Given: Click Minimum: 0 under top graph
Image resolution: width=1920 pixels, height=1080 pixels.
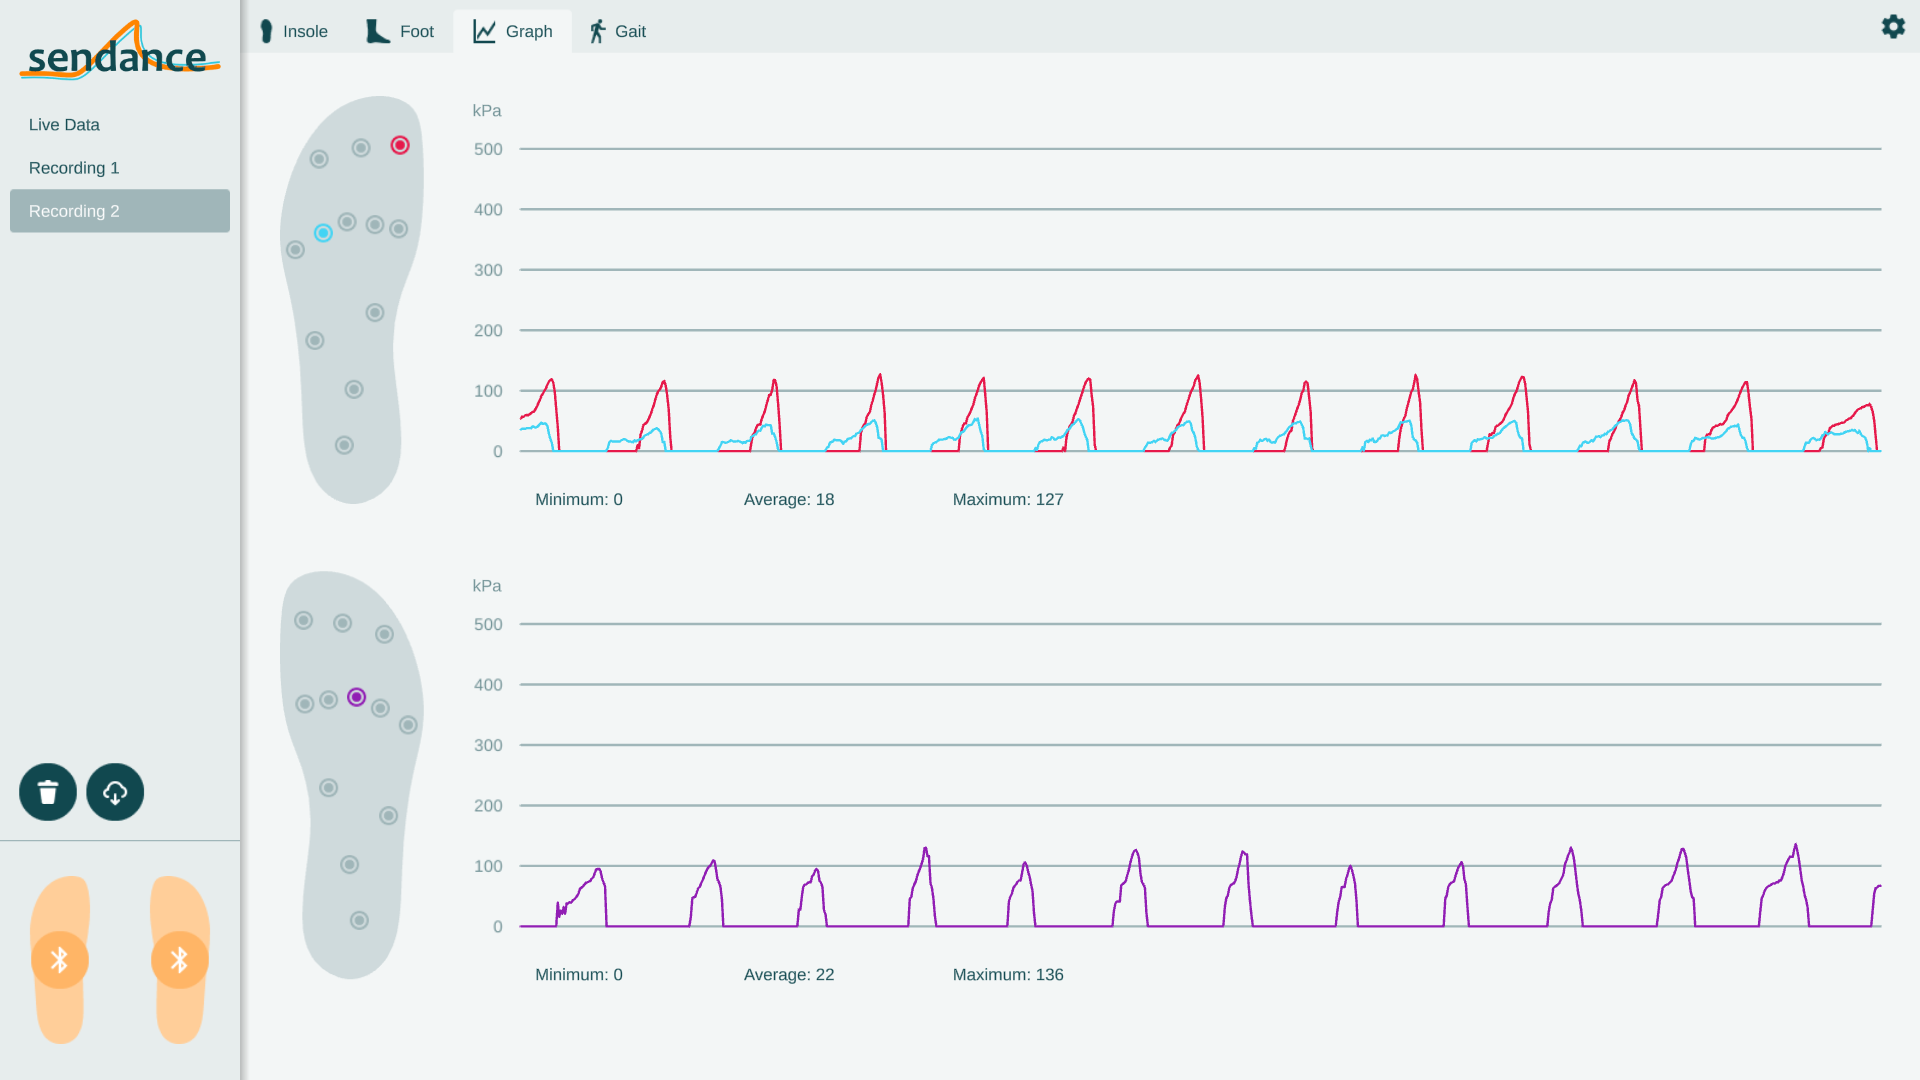Looking at the screenshot, I should [x=579, y=499].
